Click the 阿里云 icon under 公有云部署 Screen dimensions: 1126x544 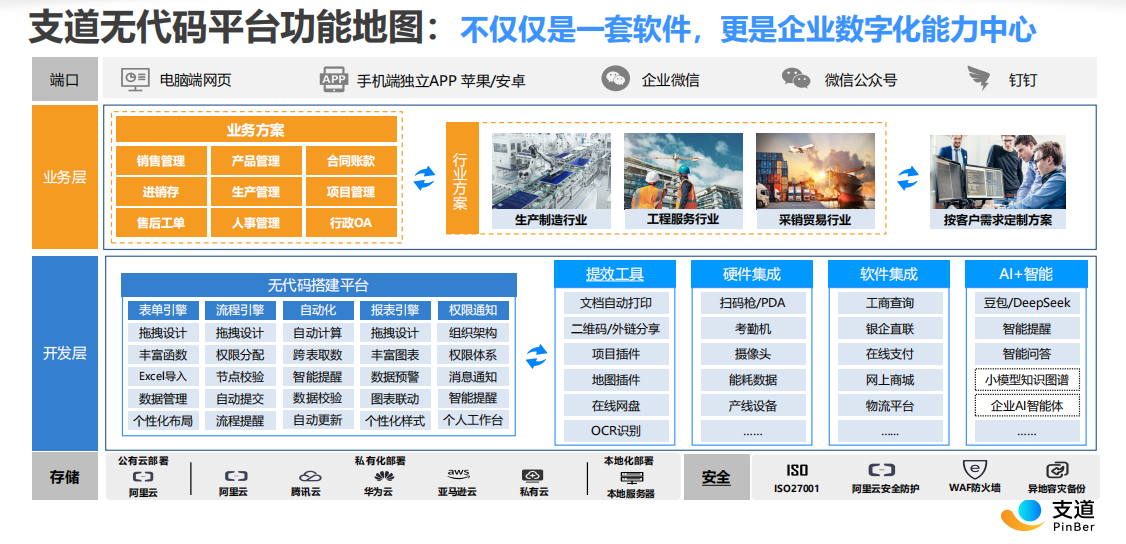[x=143, y=477]
